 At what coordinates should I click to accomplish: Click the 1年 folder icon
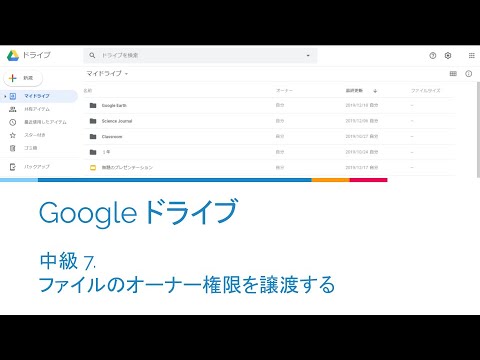(x=93, y=152)
